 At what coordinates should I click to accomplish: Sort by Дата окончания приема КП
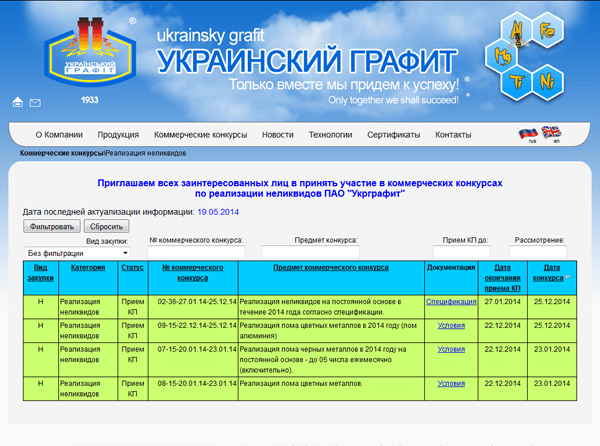coord(502,278)
